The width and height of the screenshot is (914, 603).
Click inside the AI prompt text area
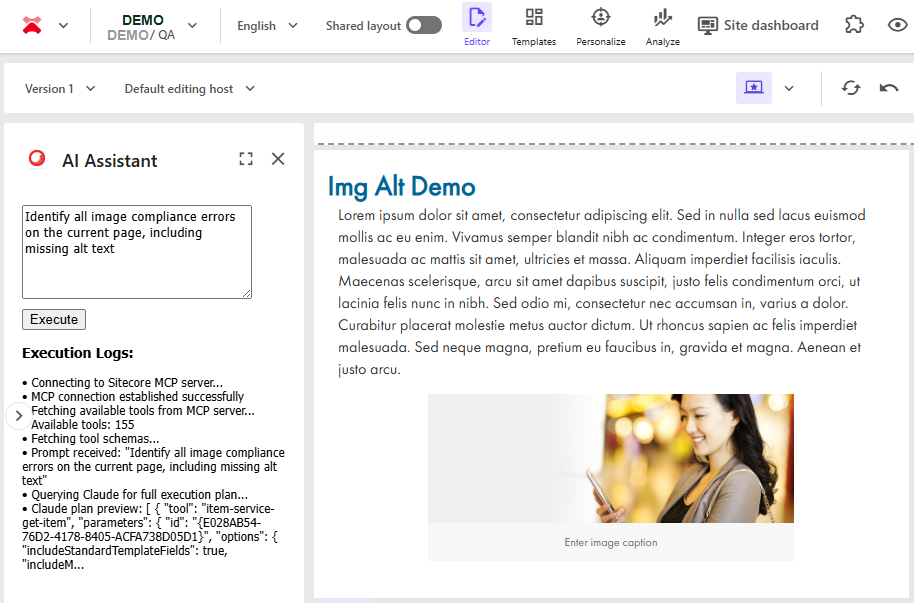[x=136, y=251]
